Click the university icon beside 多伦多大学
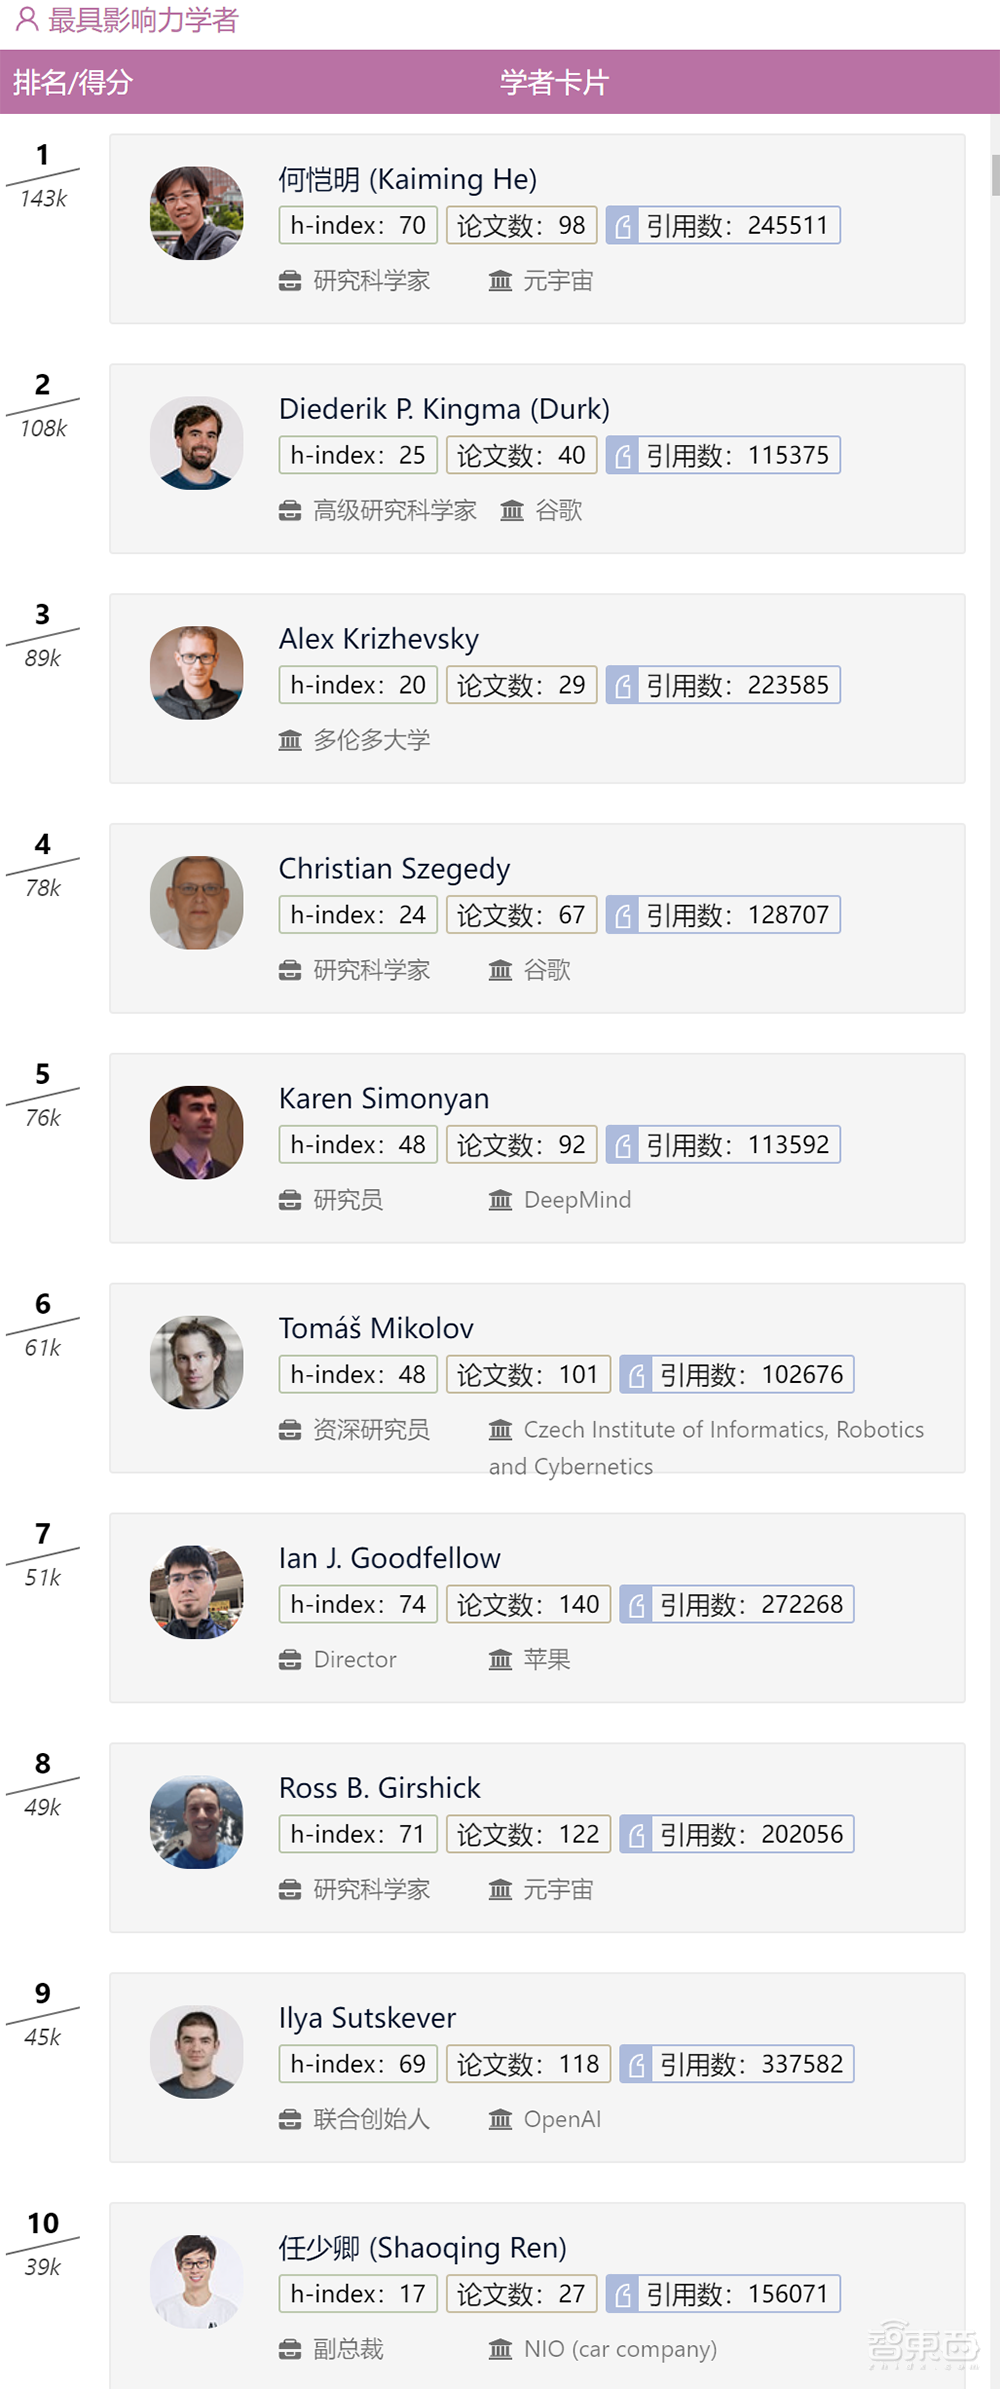1000x2389 pixels. 288,740
